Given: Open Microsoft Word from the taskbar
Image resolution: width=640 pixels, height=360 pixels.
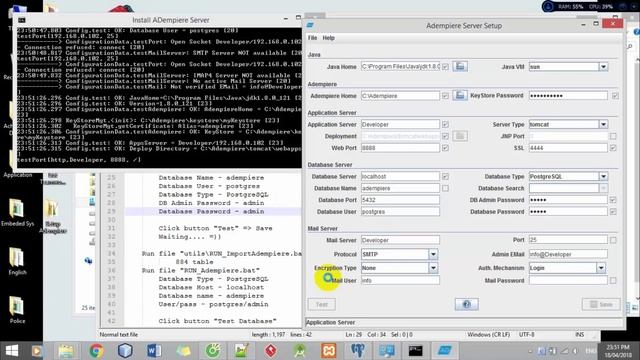Looking at the screenshot, I should [154, 351].
